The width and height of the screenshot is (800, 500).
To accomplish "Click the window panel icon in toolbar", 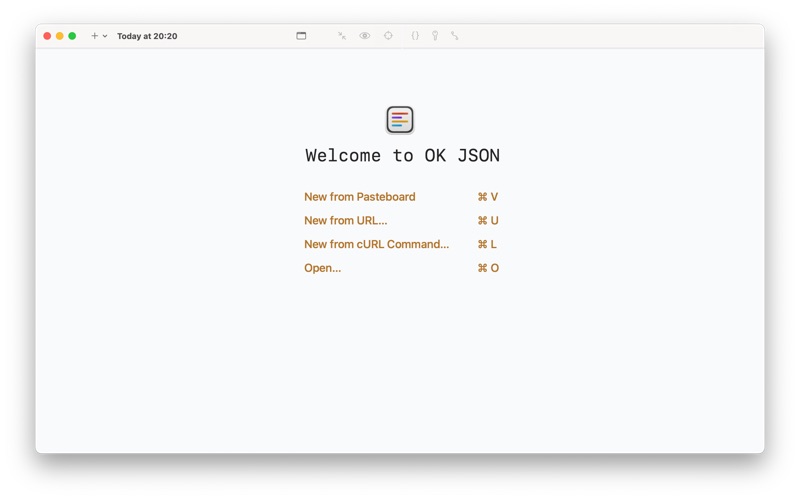I will point(301,36).
